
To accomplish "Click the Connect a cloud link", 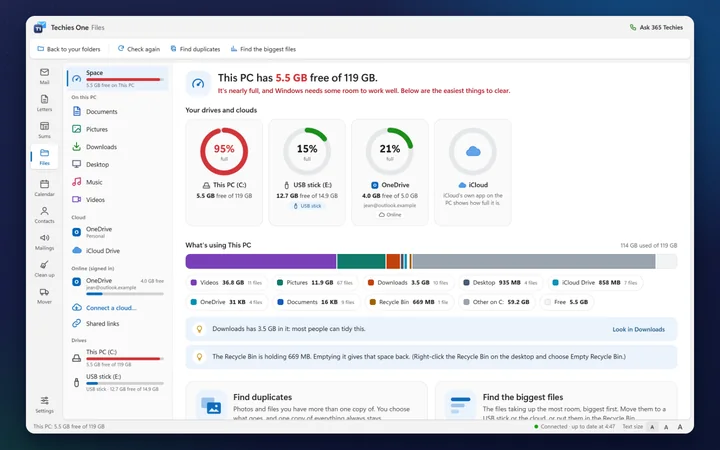I will point(111,308).
